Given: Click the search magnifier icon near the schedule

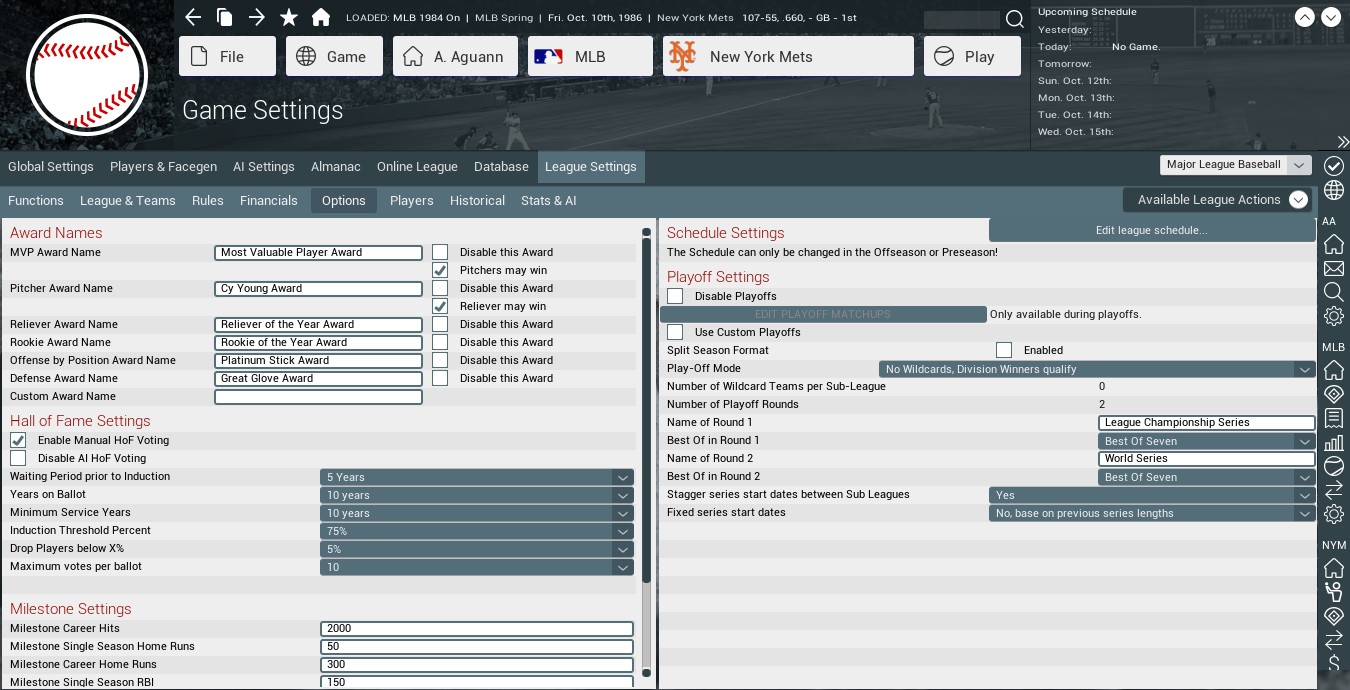Looking at the screenshot, I should click(x=1014, y=19).
